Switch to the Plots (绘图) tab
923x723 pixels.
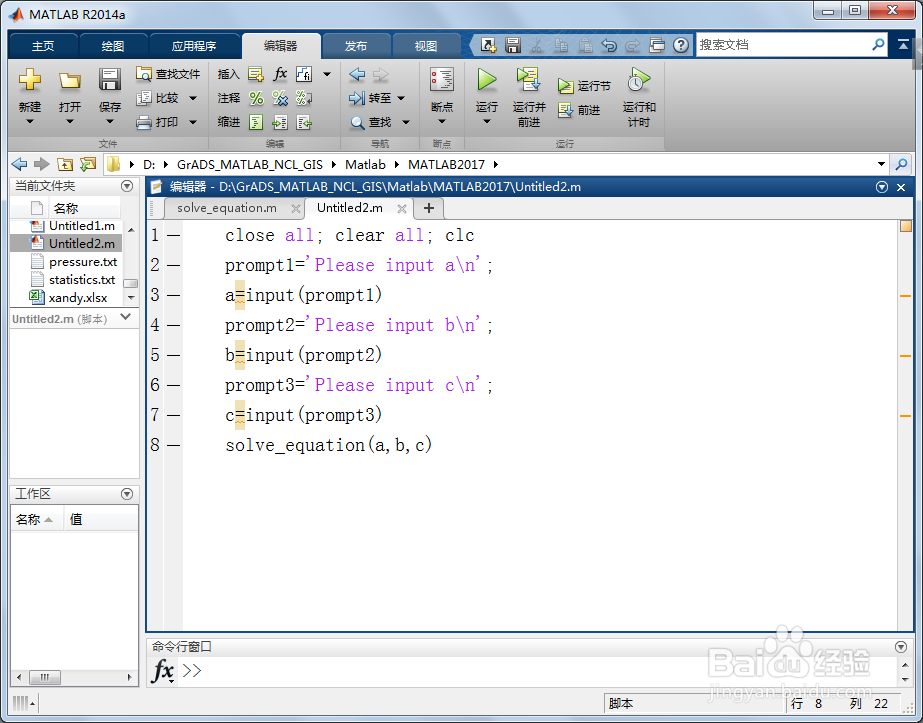(112, 46)
